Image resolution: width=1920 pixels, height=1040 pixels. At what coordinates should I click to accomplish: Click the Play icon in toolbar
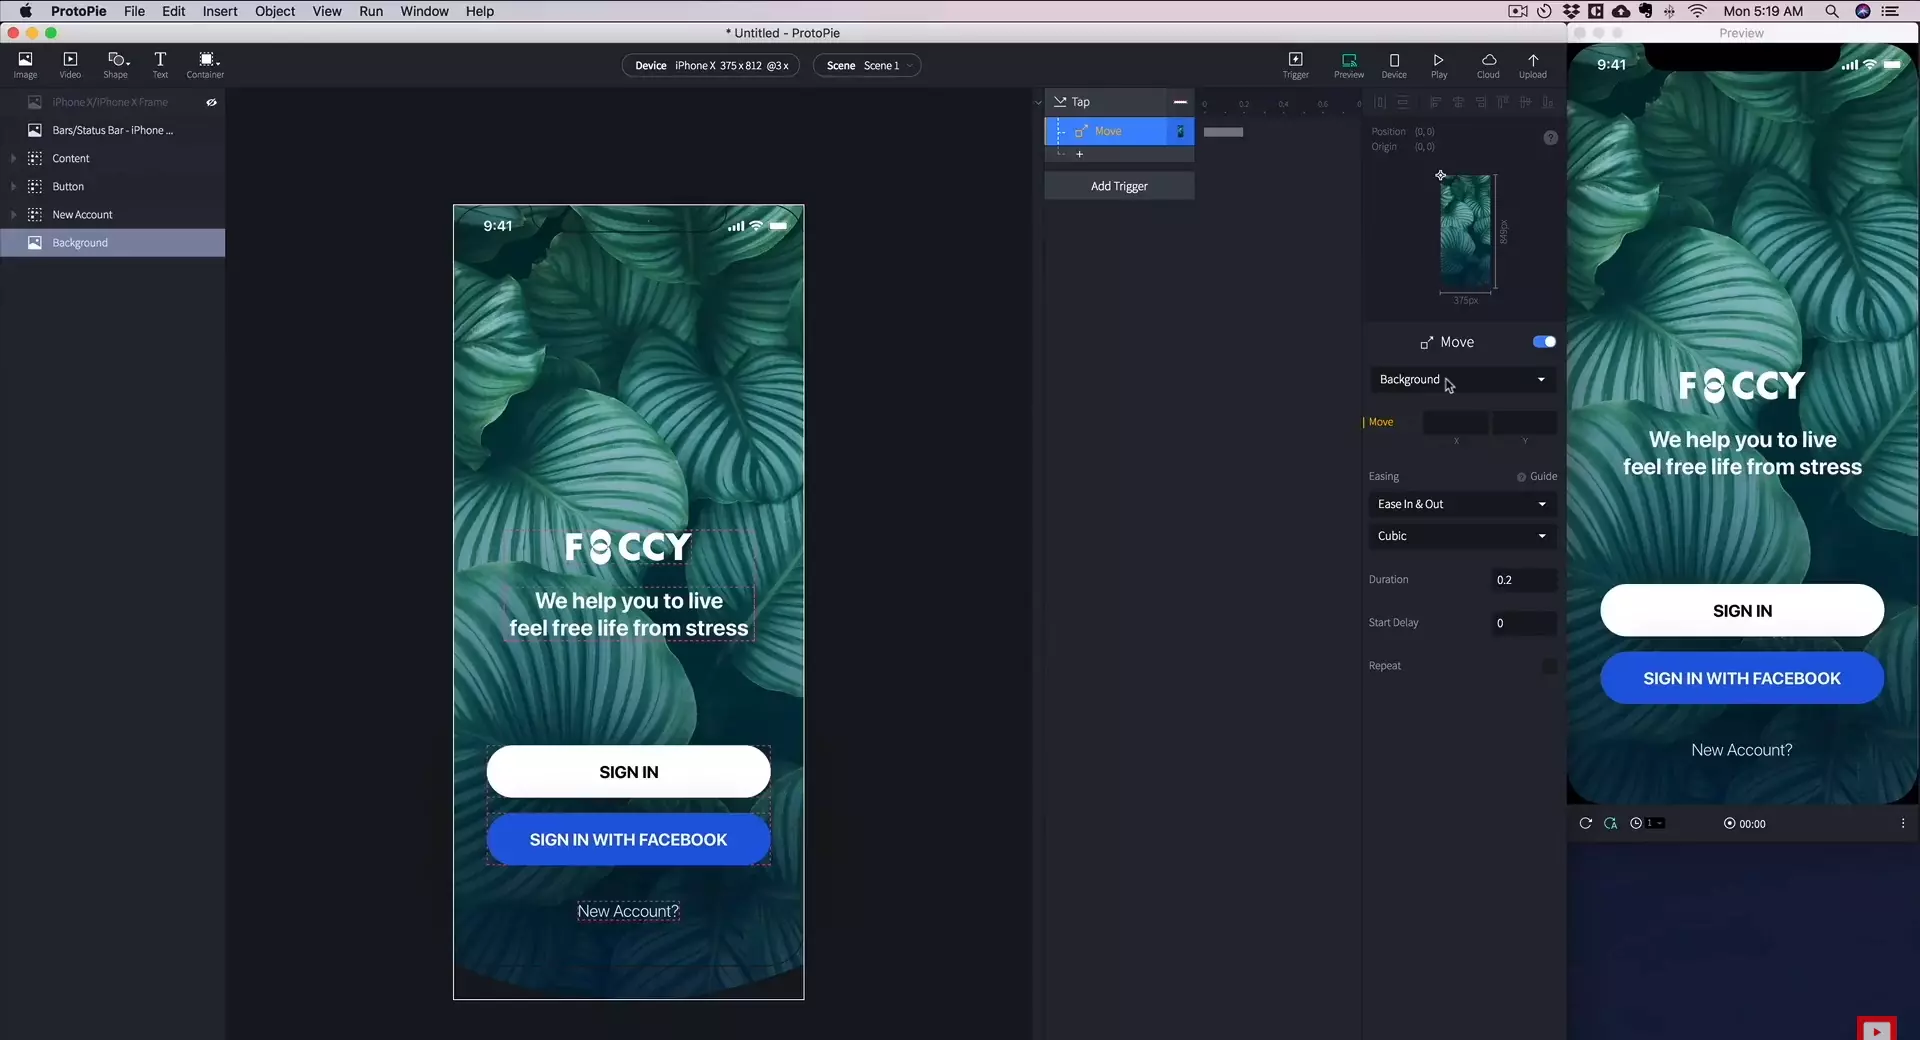[1439, 65]
